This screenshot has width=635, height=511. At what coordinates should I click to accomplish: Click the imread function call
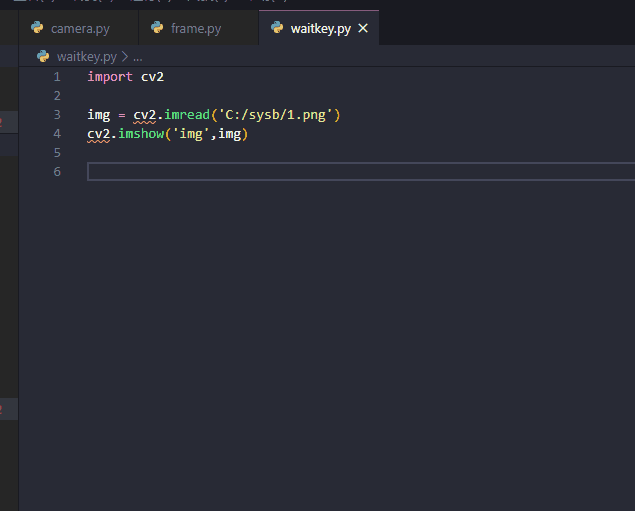(187, 115)
